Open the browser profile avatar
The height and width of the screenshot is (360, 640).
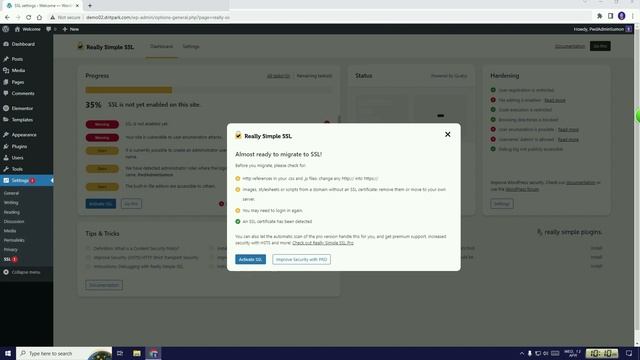click(x=621, y=16)
